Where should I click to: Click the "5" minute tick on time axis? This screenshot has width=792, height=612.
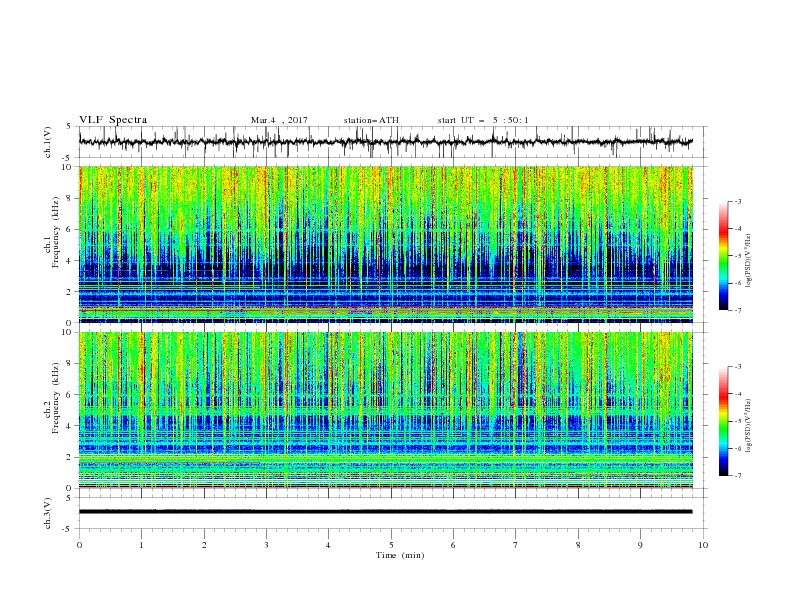pyautogui.click(x=391, y=545)
